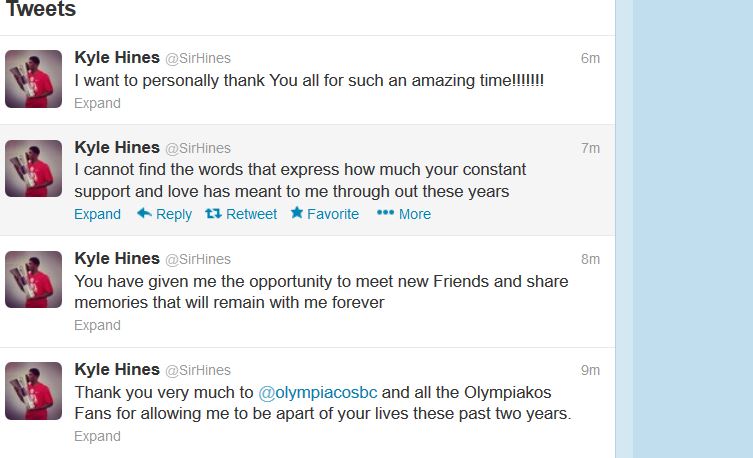Screen dimensions: 753x458
Task: Click the @SirHines handle on the last tweet
Action: click(197, 370)
